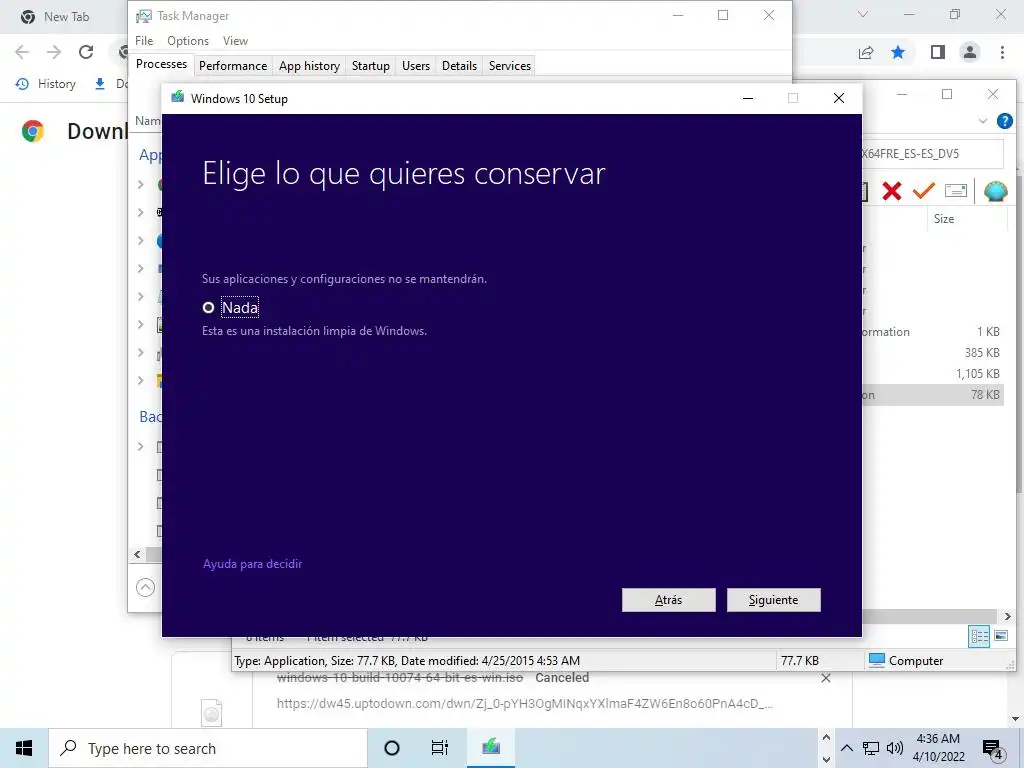This screenshot has height=768, width=1024.
Task: Expand the second process row in Task Manager
Action: click(x=140, y=212)
